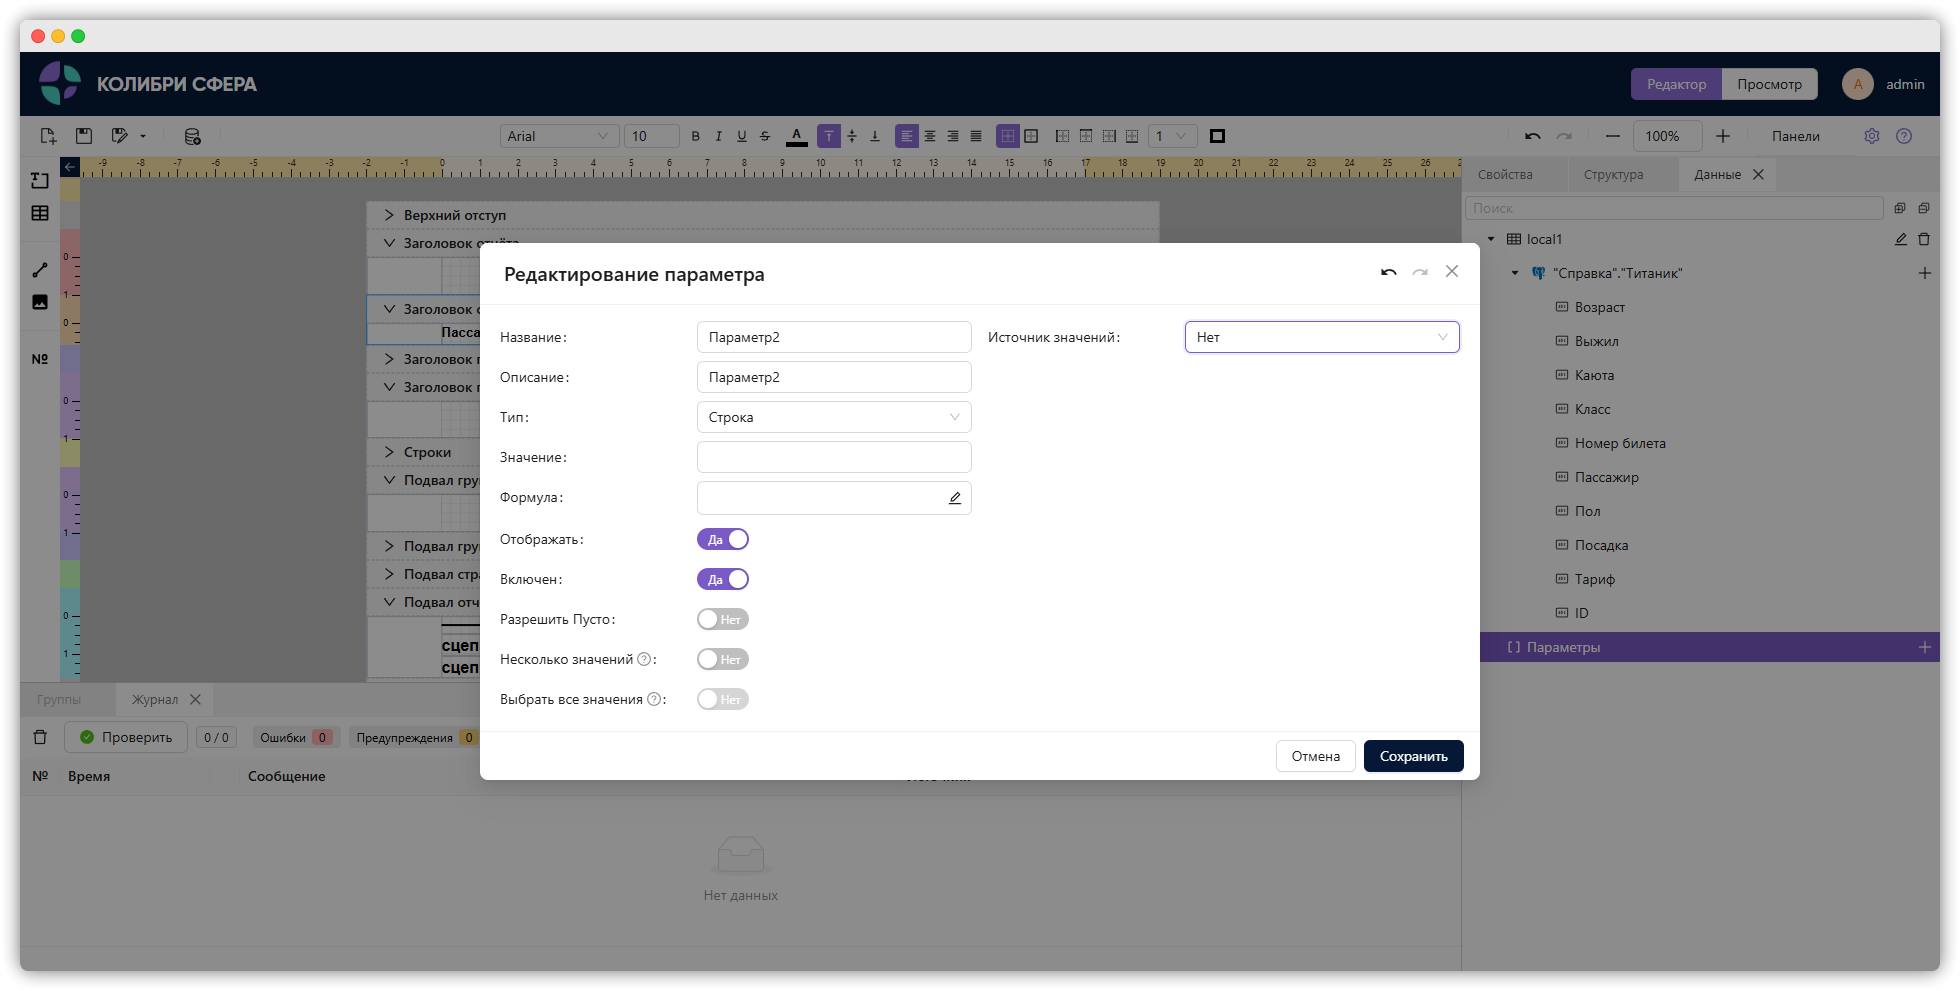Toggle italic formatting

pyautogui.click(x=719, y=136)
